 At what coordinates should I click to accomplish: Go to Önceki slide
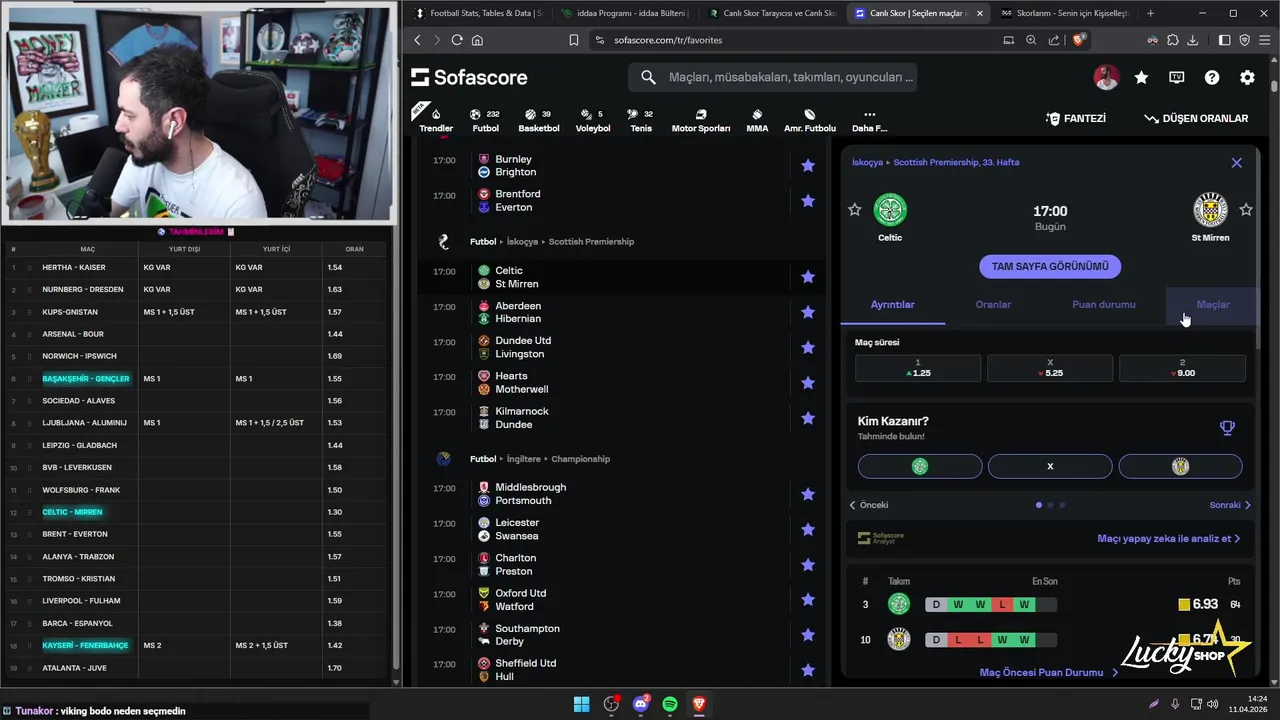point(869,505)
